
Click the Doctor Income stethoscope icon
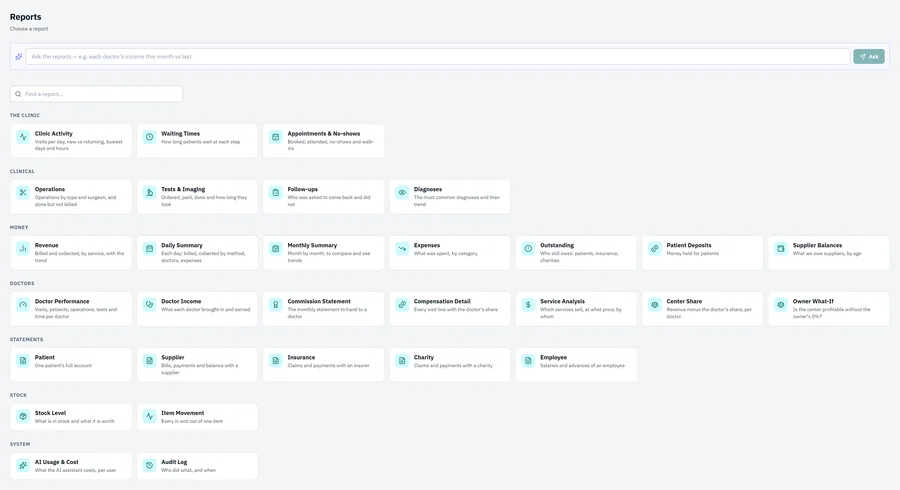pos(149,305)
